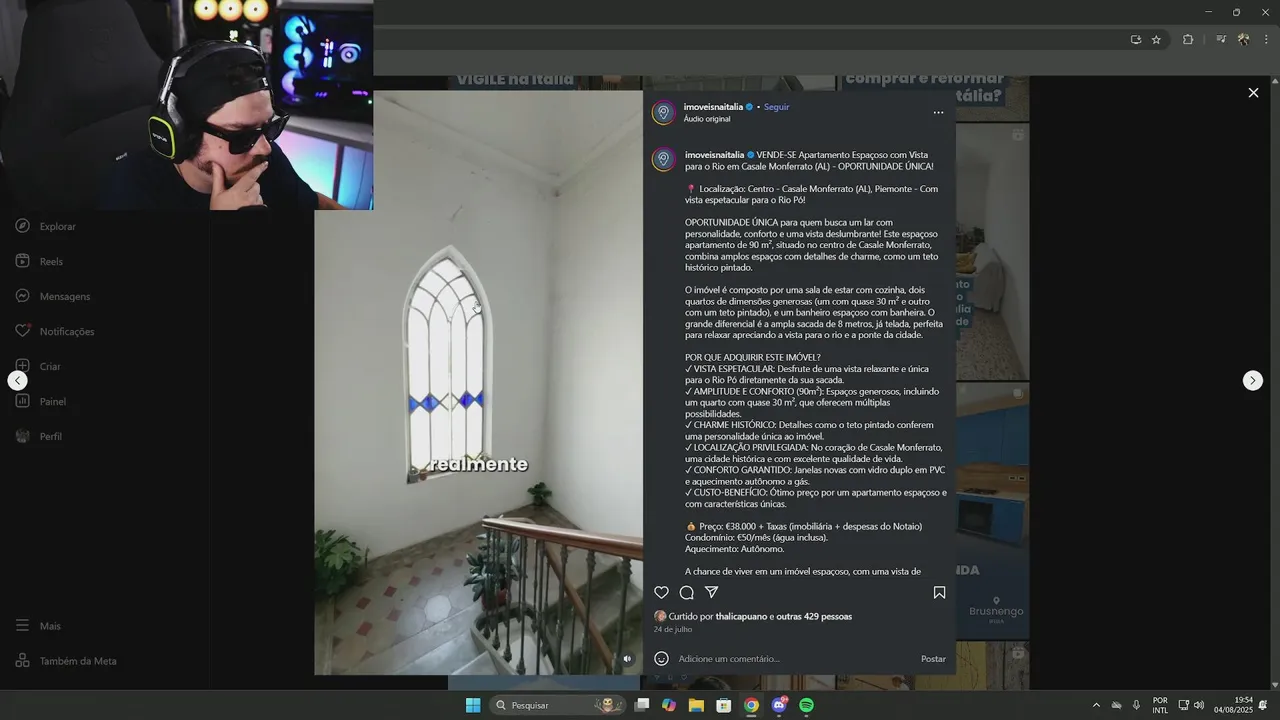
Task: Click the Postar button
Action: coord(933,659)
